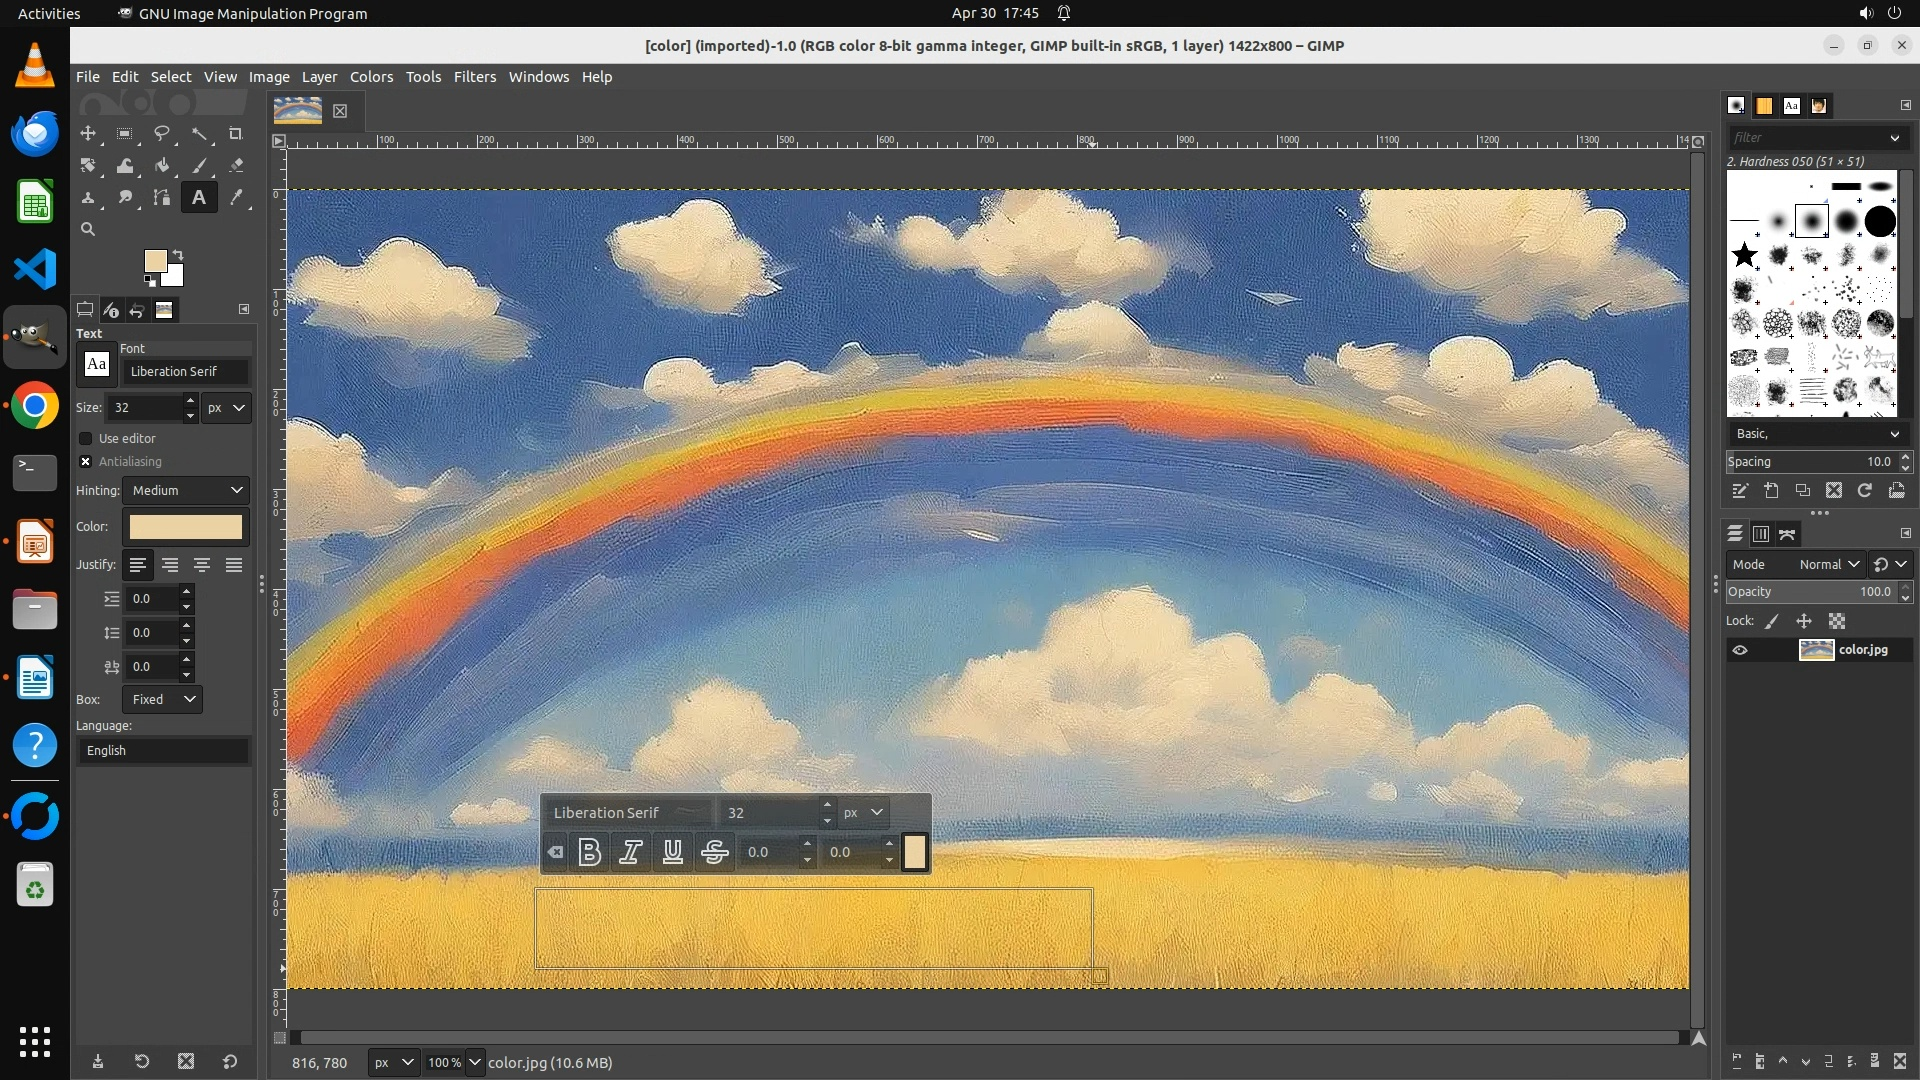Open the Hinting Medium dropdown

click(187, 491)
